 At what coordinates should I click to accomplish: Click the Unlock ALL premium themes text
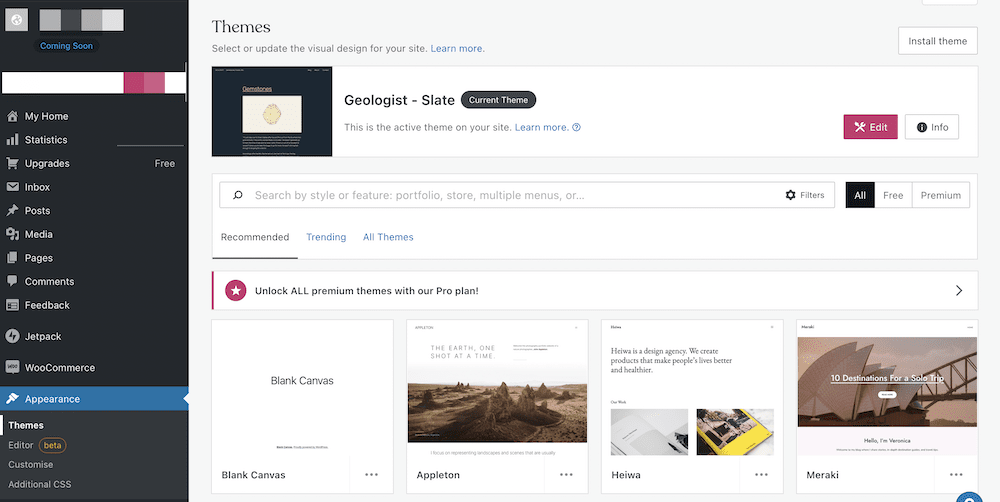click(x=367, y=291)
